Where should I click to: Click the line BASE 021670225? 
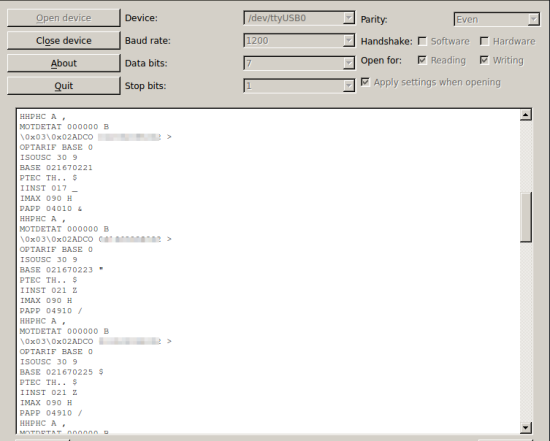[x=61, y=372]
